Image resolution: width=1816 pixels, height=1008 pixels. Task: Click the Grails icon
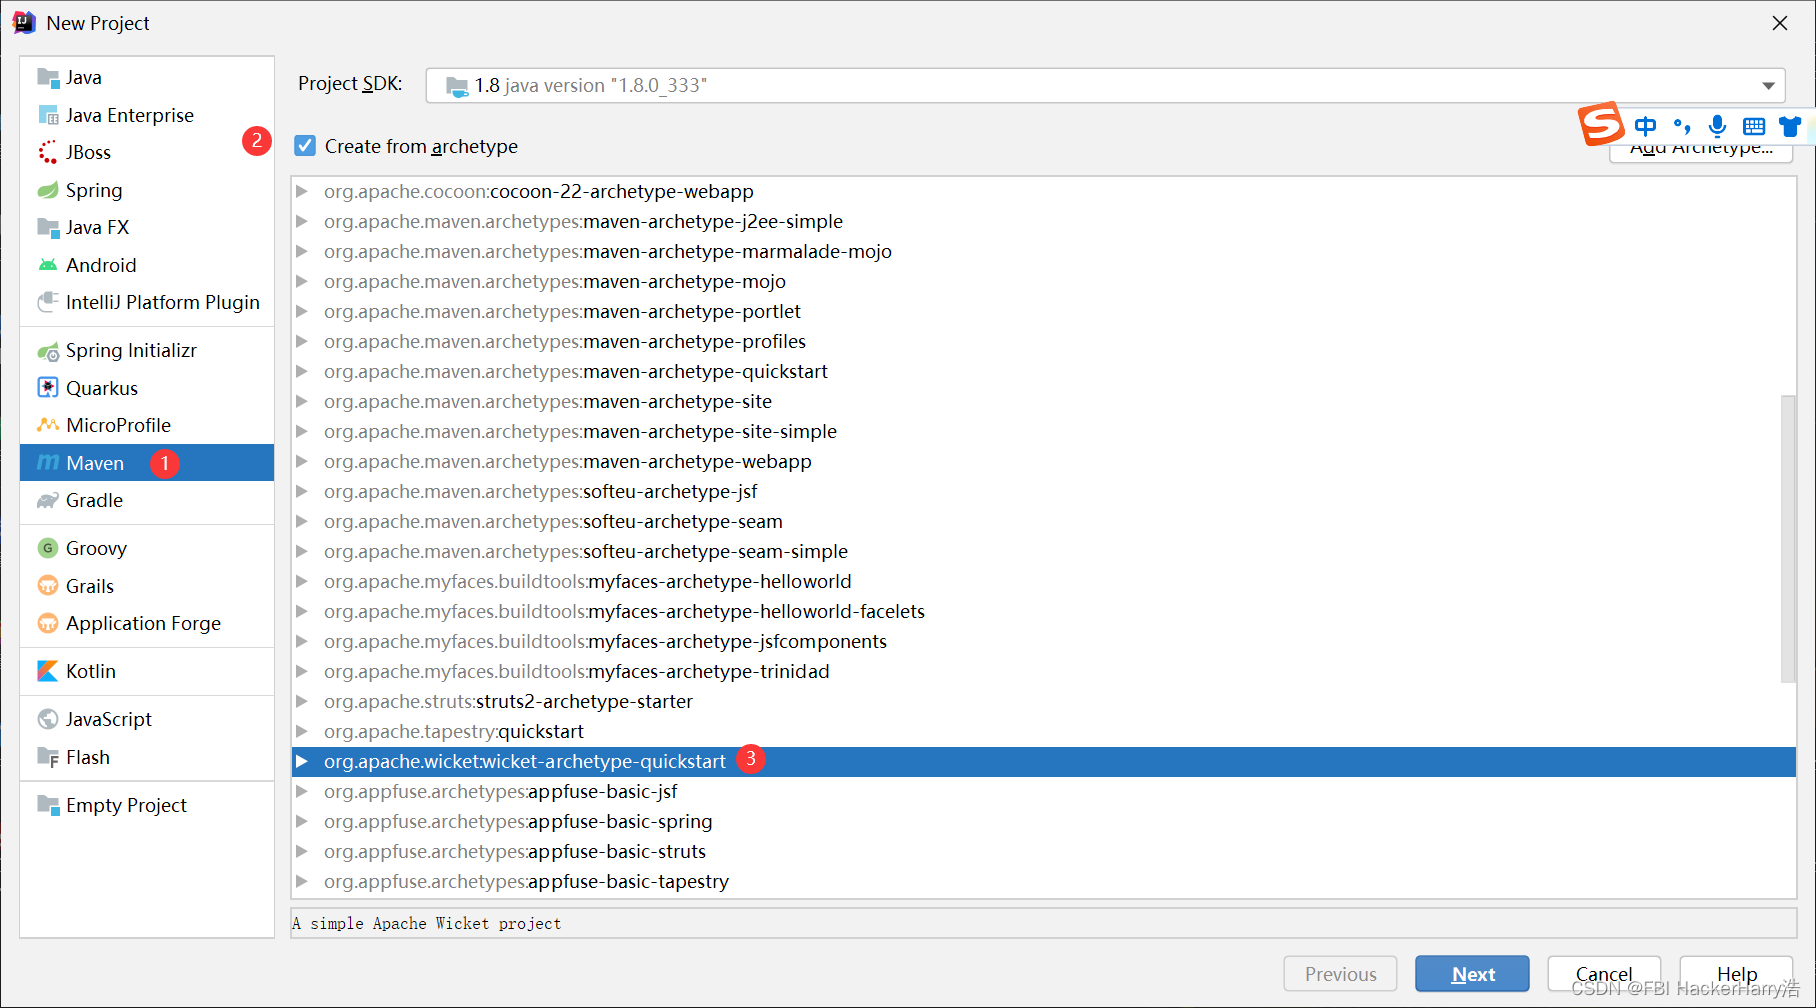[48, 586]
